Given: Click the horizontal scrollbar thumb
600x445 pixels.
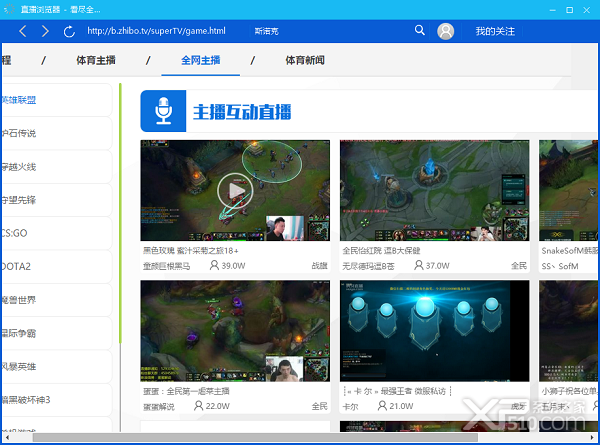Looking at the screenshot, I should point(255,437).
